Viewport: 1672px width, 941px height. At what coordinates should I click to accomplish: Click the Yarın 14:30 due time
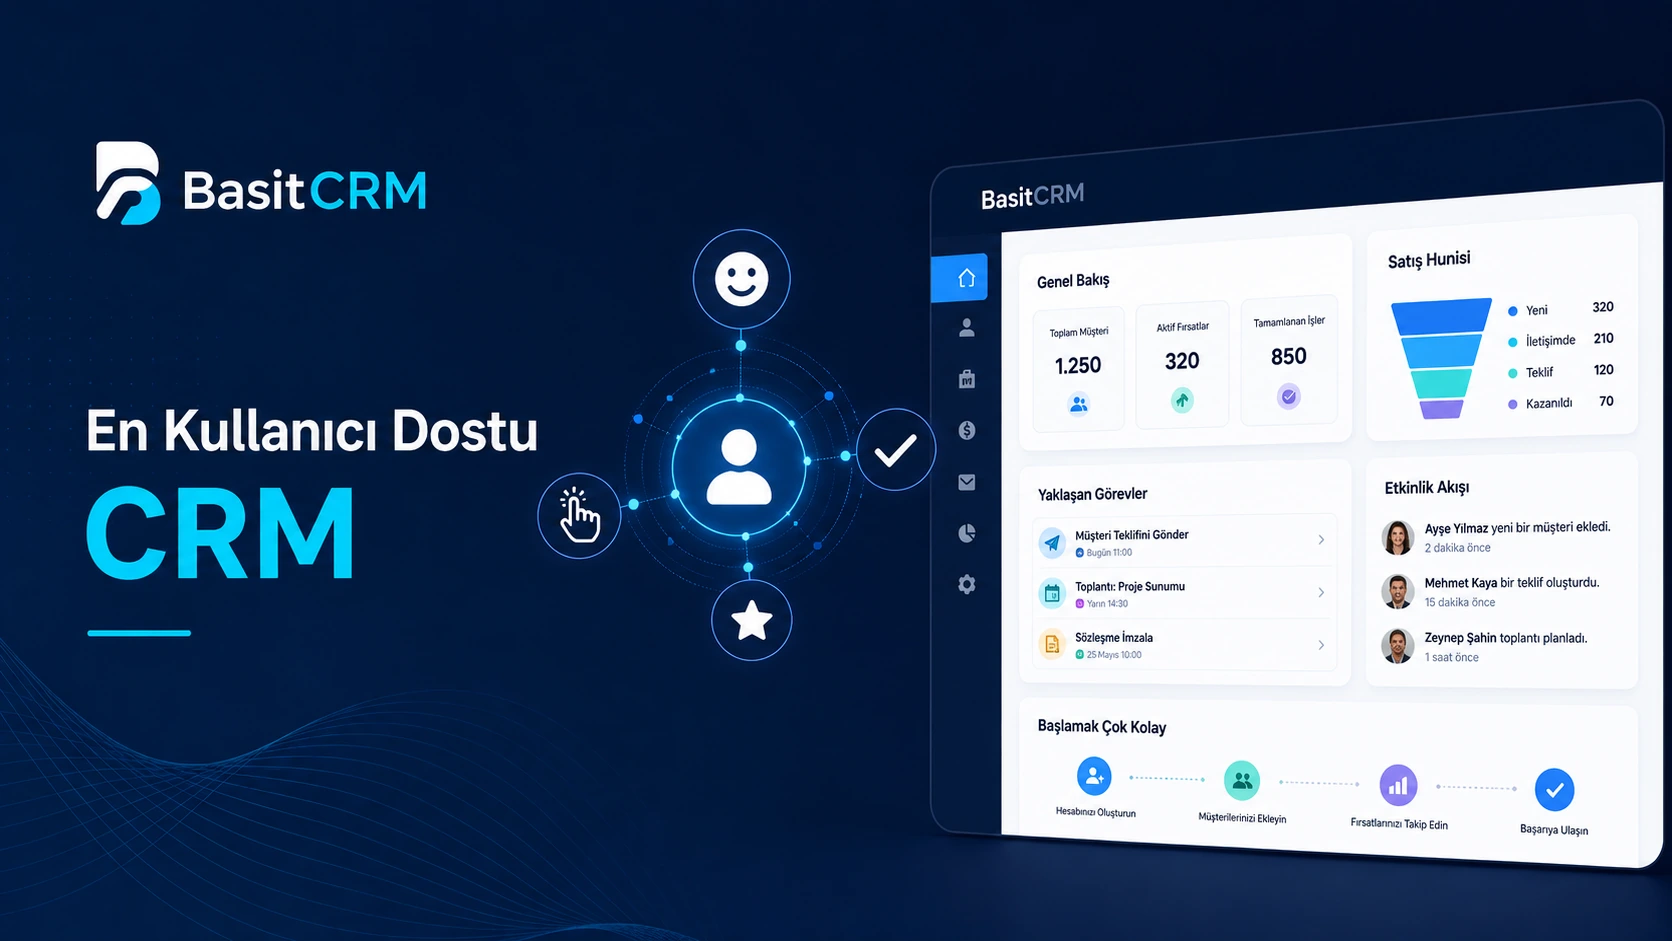pos(1107,604)
